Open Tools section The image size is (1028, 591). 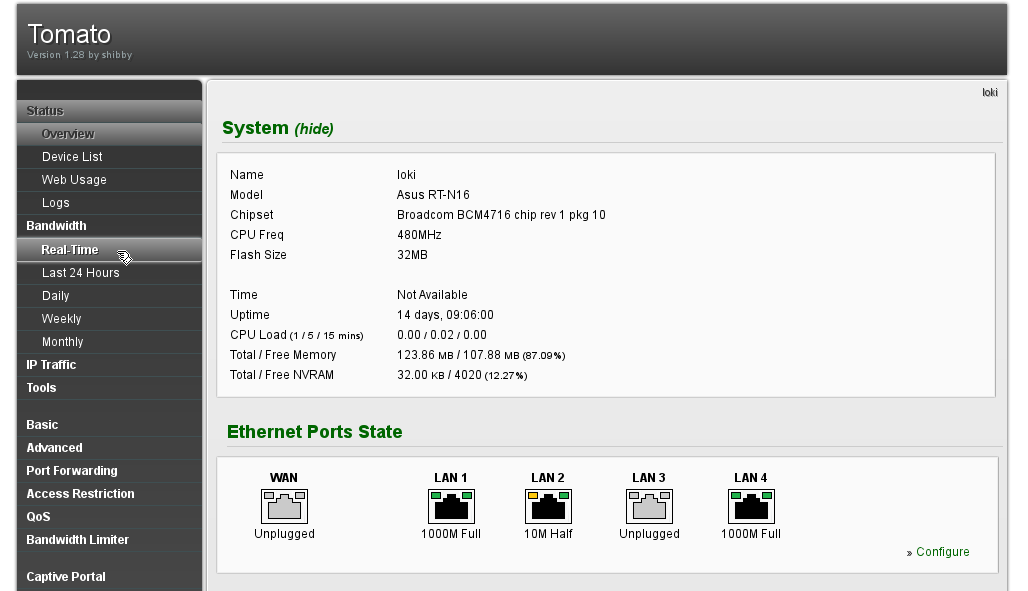click(109, 388)
